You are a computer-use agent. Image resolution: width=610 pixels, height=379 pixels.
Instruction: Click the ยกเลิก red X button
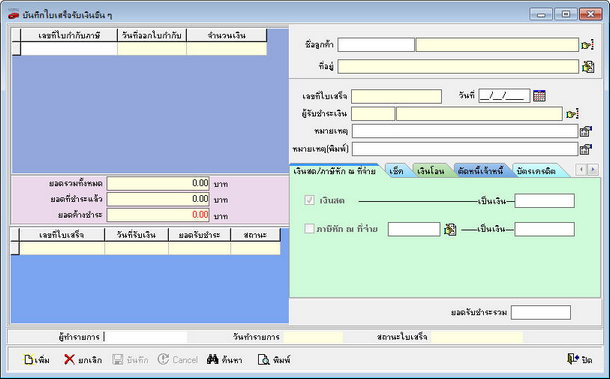tap(82, 360)
